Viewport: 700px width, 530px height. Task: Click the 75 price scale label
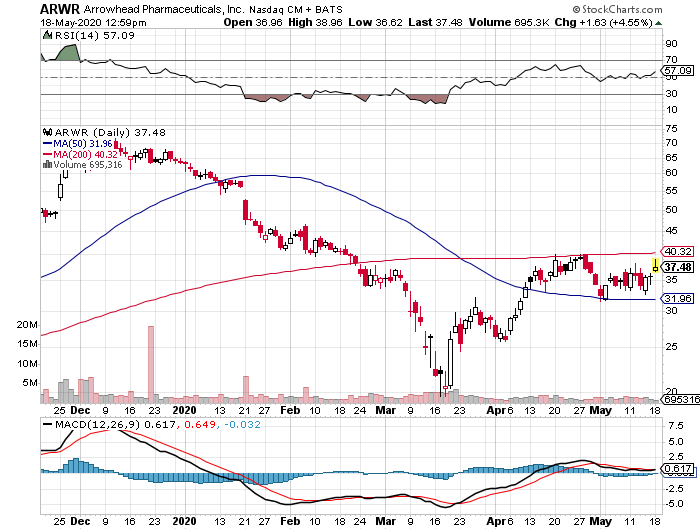[x=671, y=129]
